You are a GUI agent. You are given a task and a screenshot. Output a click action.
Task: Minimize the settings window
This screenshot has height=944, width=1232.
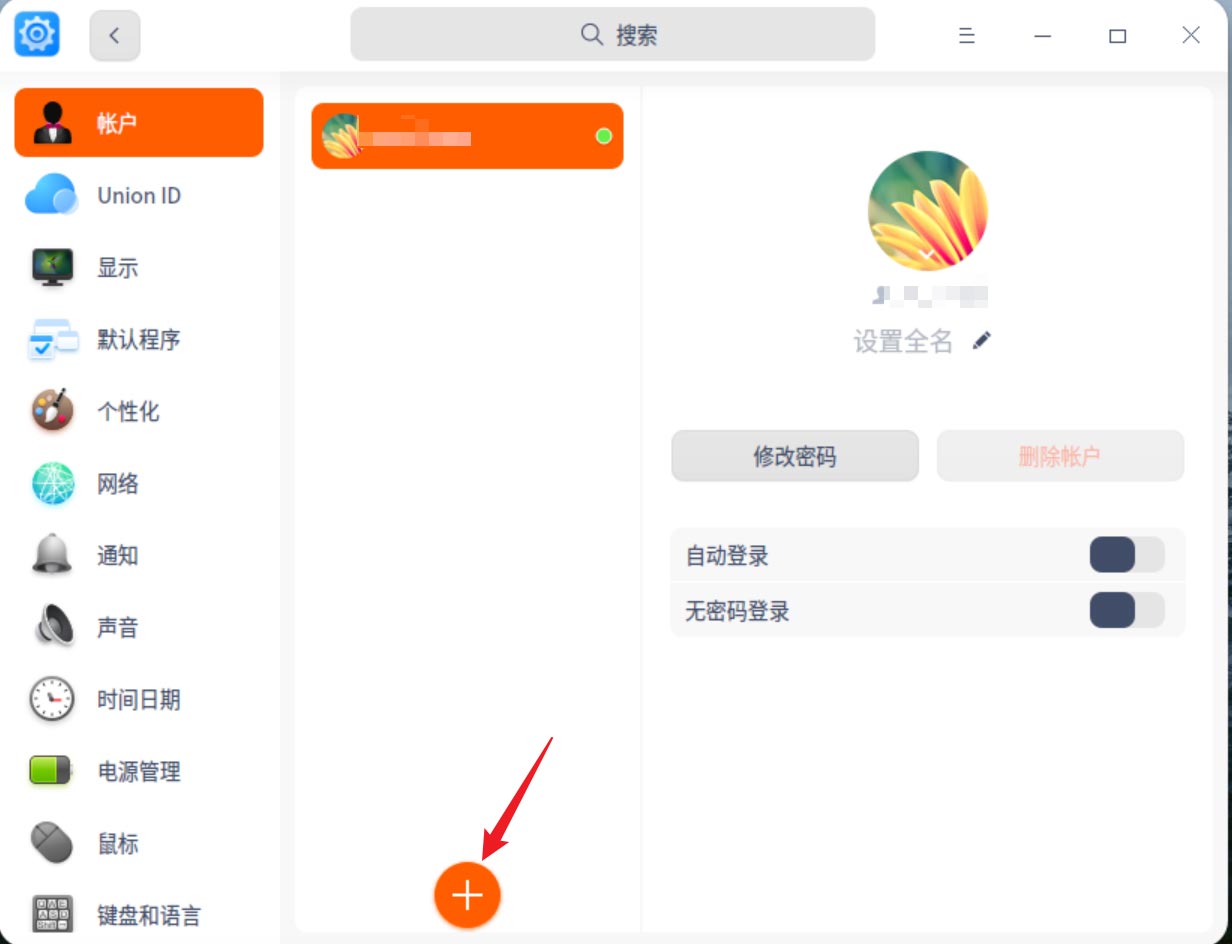1042,36
